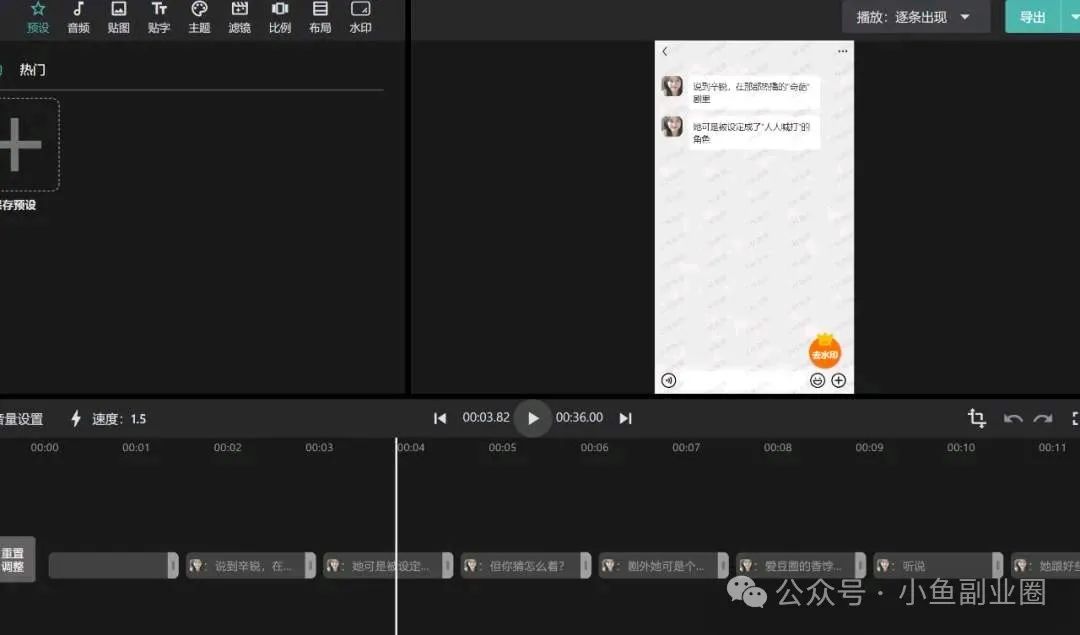
Task: Click the crop icon above the timeline
Action: [977, 418]
